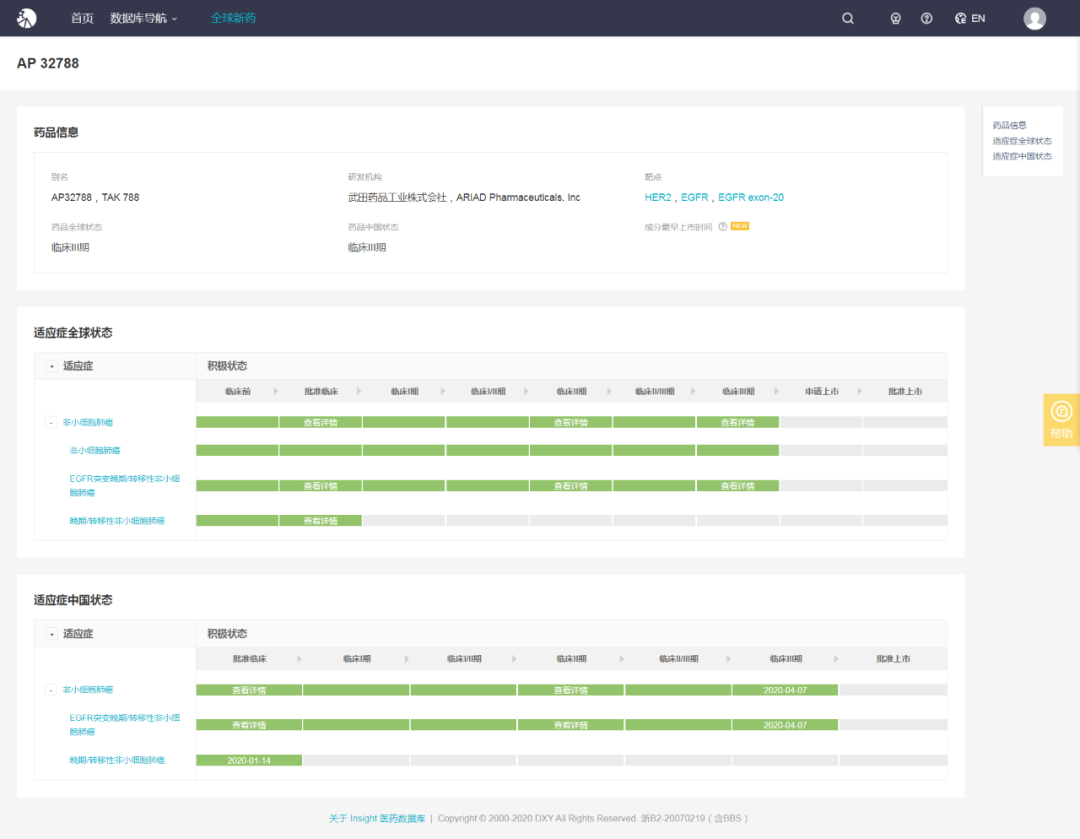The width and height of the screenshot is (1080, 839).
Task: Click 查看详情 under 批准临床 in global EGFR突变 row
Action: click(x=320, y=486)
